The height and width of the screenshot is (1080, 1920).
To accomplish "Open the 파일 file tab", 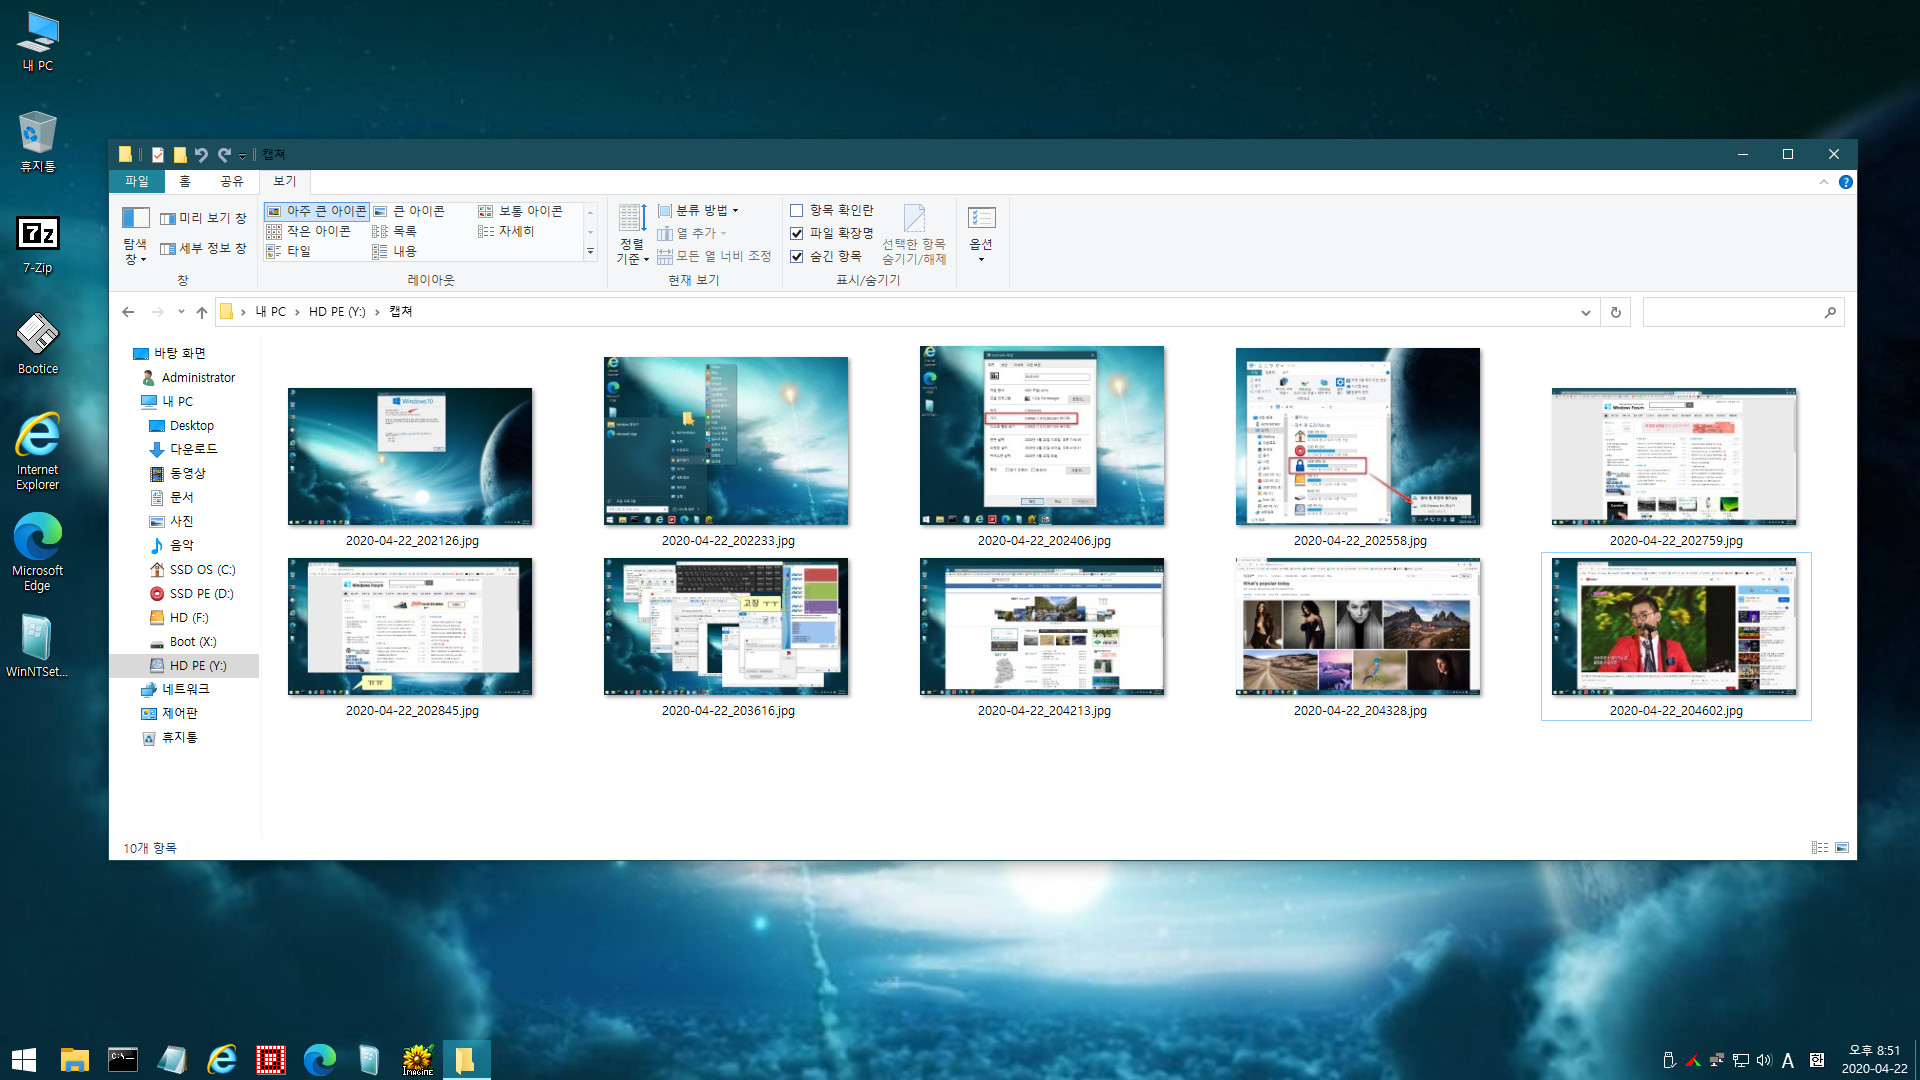I will coord(137,181).
